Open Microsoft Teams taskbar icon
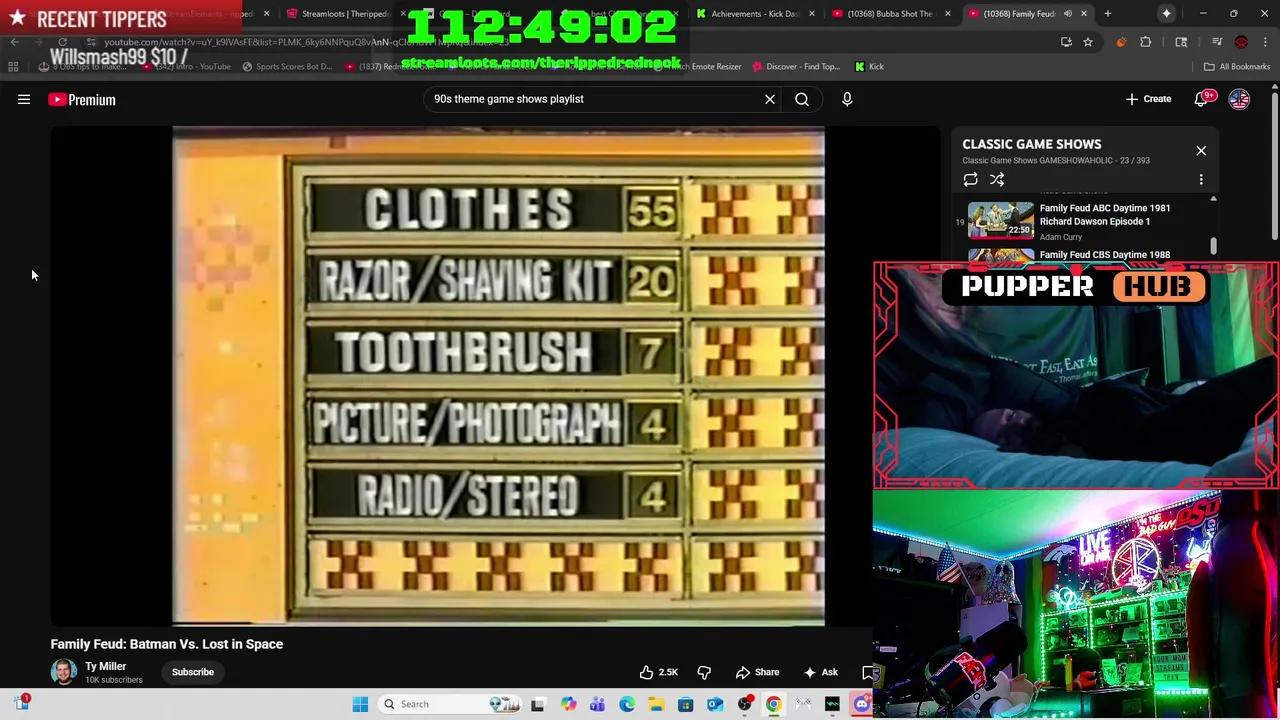The width and height of the screenshot is (1280, 720). tap(597, 704)
